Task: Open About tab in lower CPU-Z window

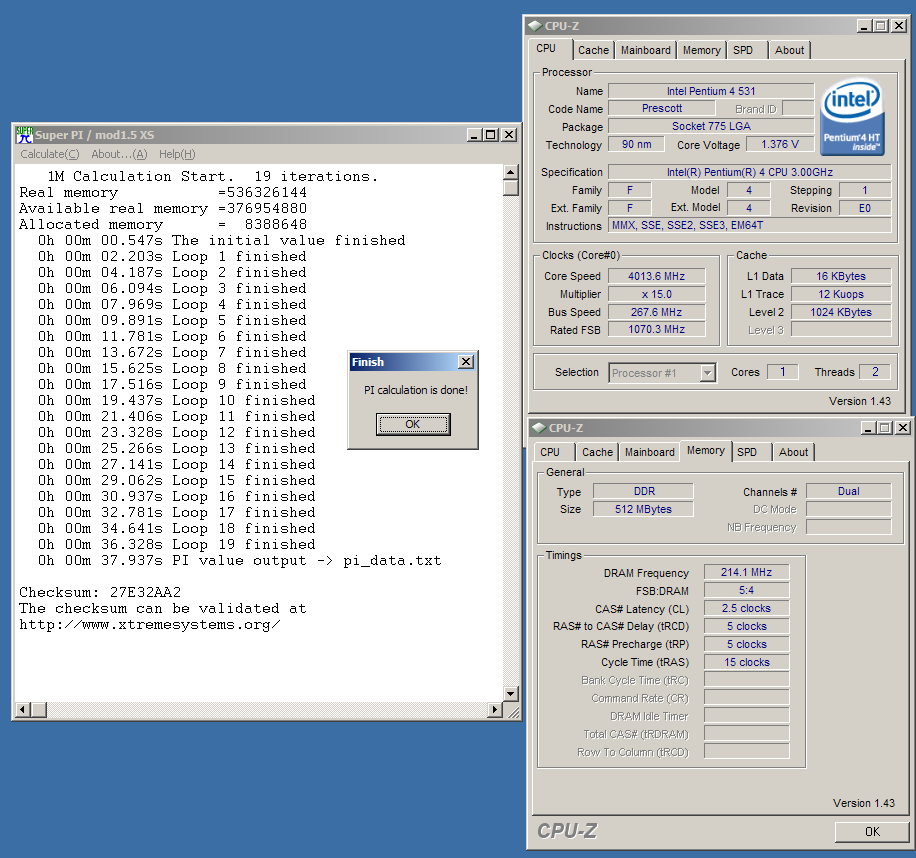Action: point(793,452)
